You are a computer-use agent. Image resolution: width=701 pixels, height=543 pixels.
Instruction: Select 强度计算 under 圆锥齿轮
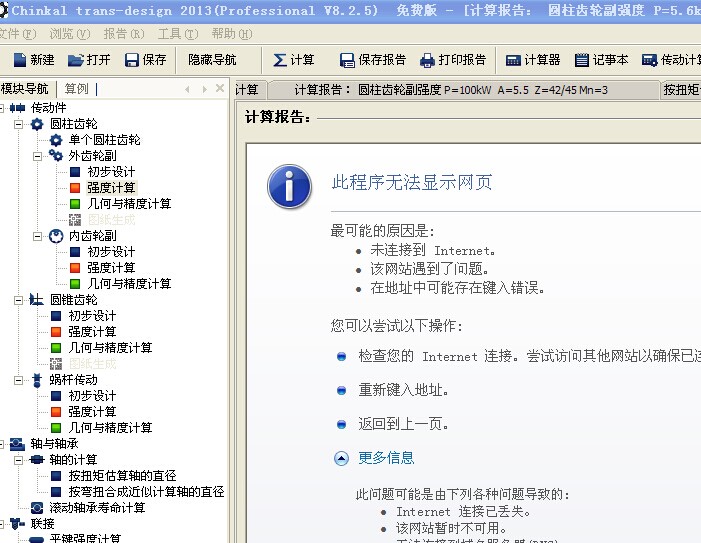point(92,332)
